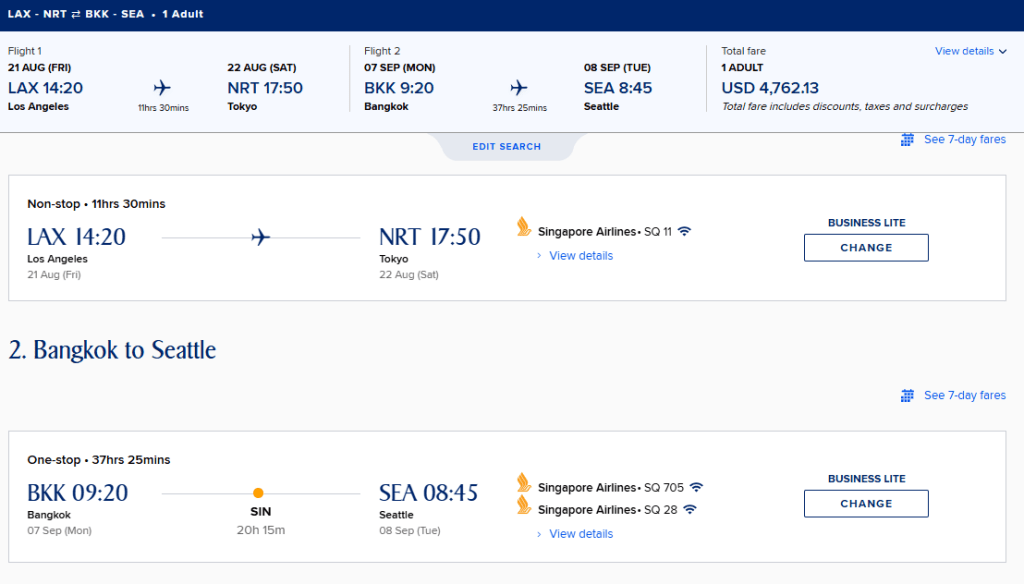Click the USD 4,762.13 total fare amount
Screen dimensions: 1024x584
[x=770, y=88]
